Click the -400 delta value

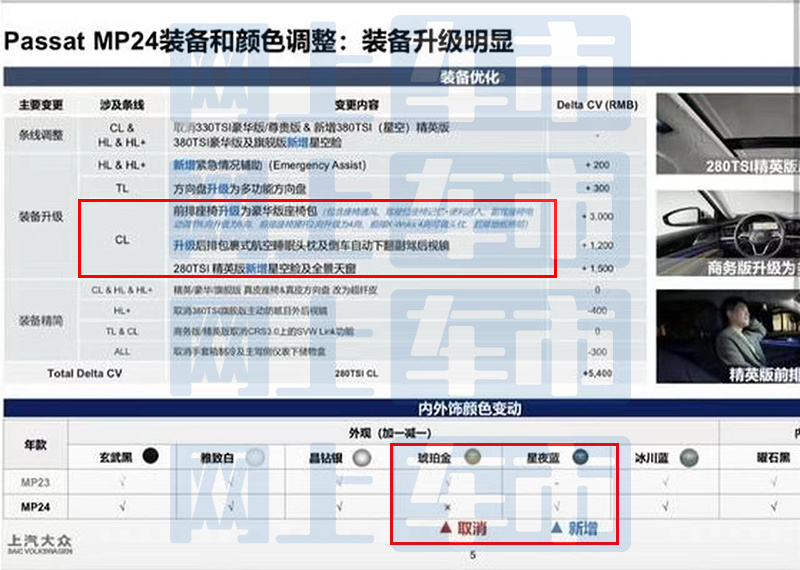(597, 311)
